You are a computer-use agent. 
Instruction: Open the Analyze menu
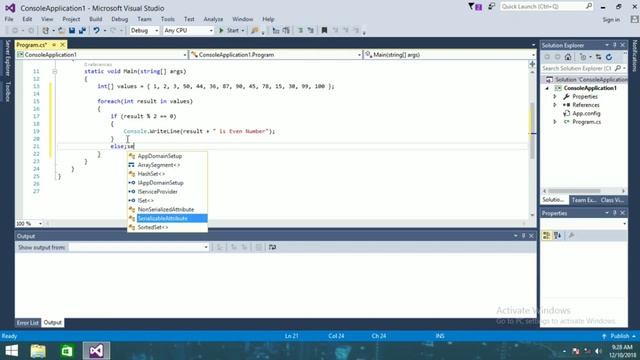pos(213,19)
